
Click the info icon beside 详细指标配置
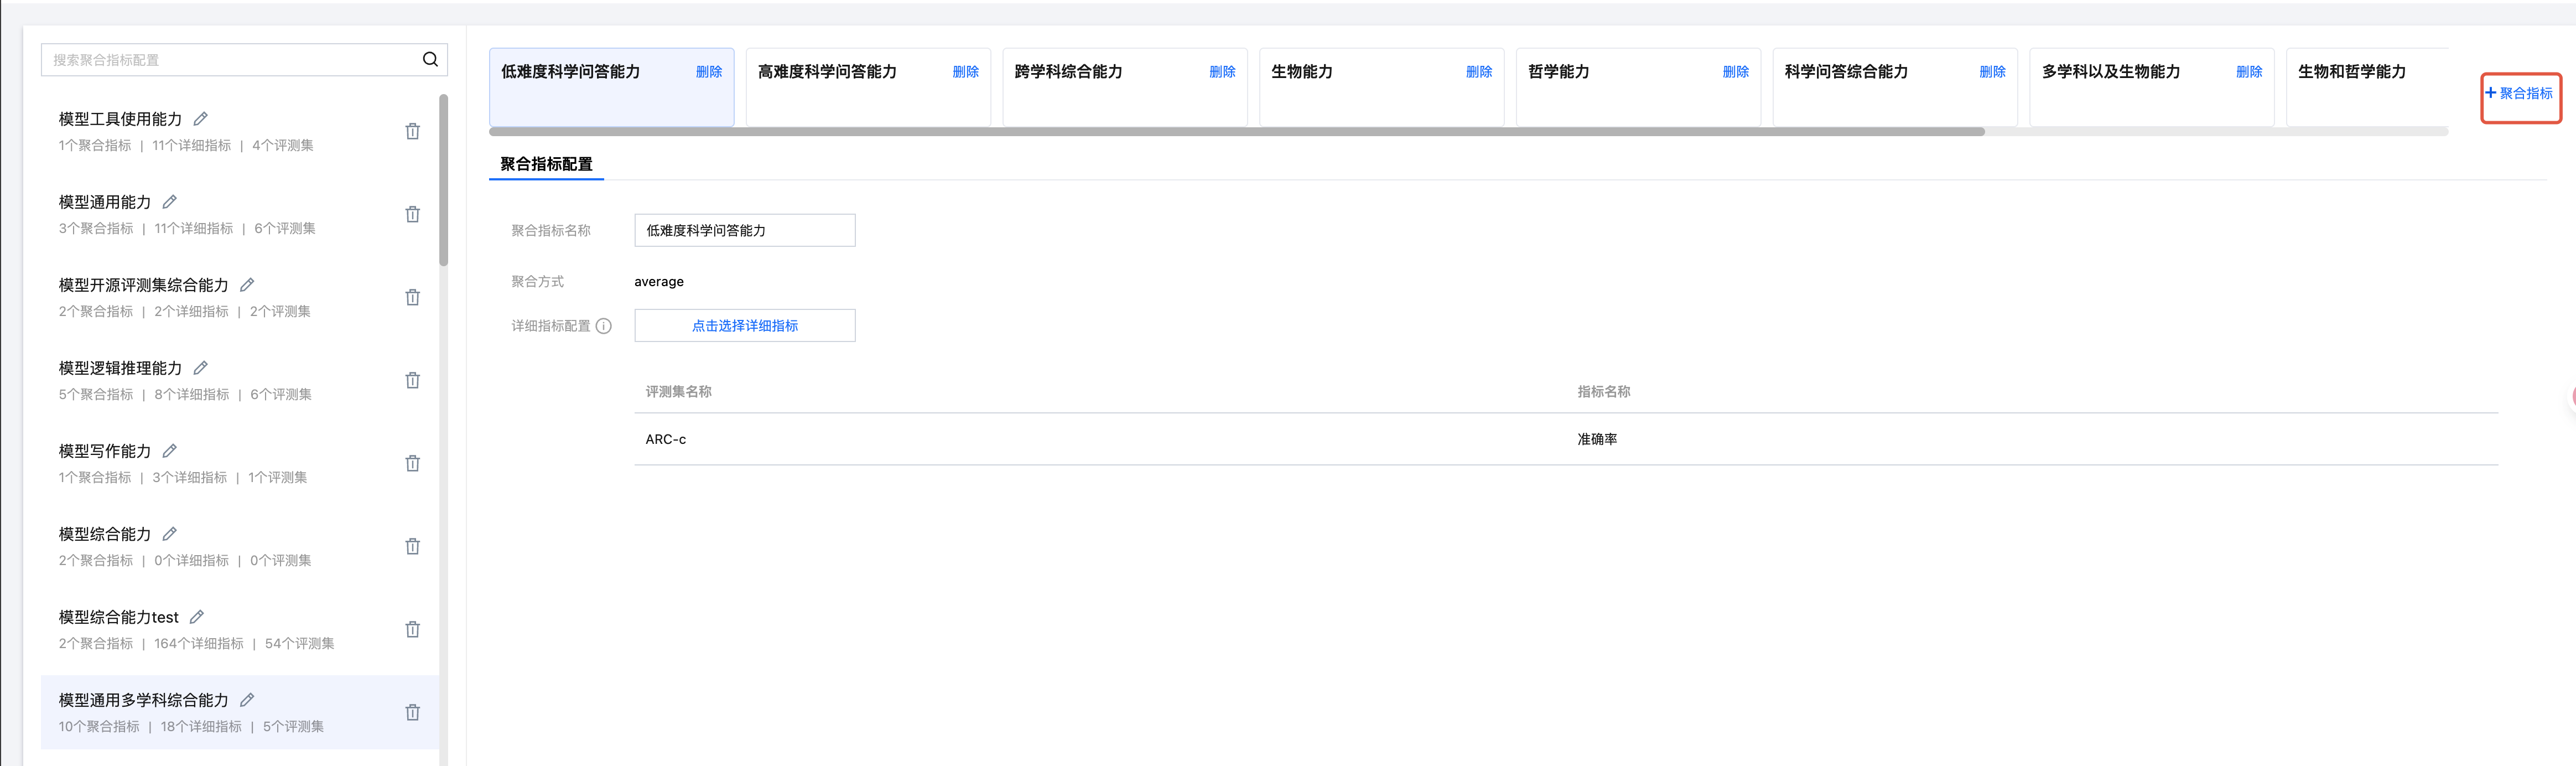604,326
